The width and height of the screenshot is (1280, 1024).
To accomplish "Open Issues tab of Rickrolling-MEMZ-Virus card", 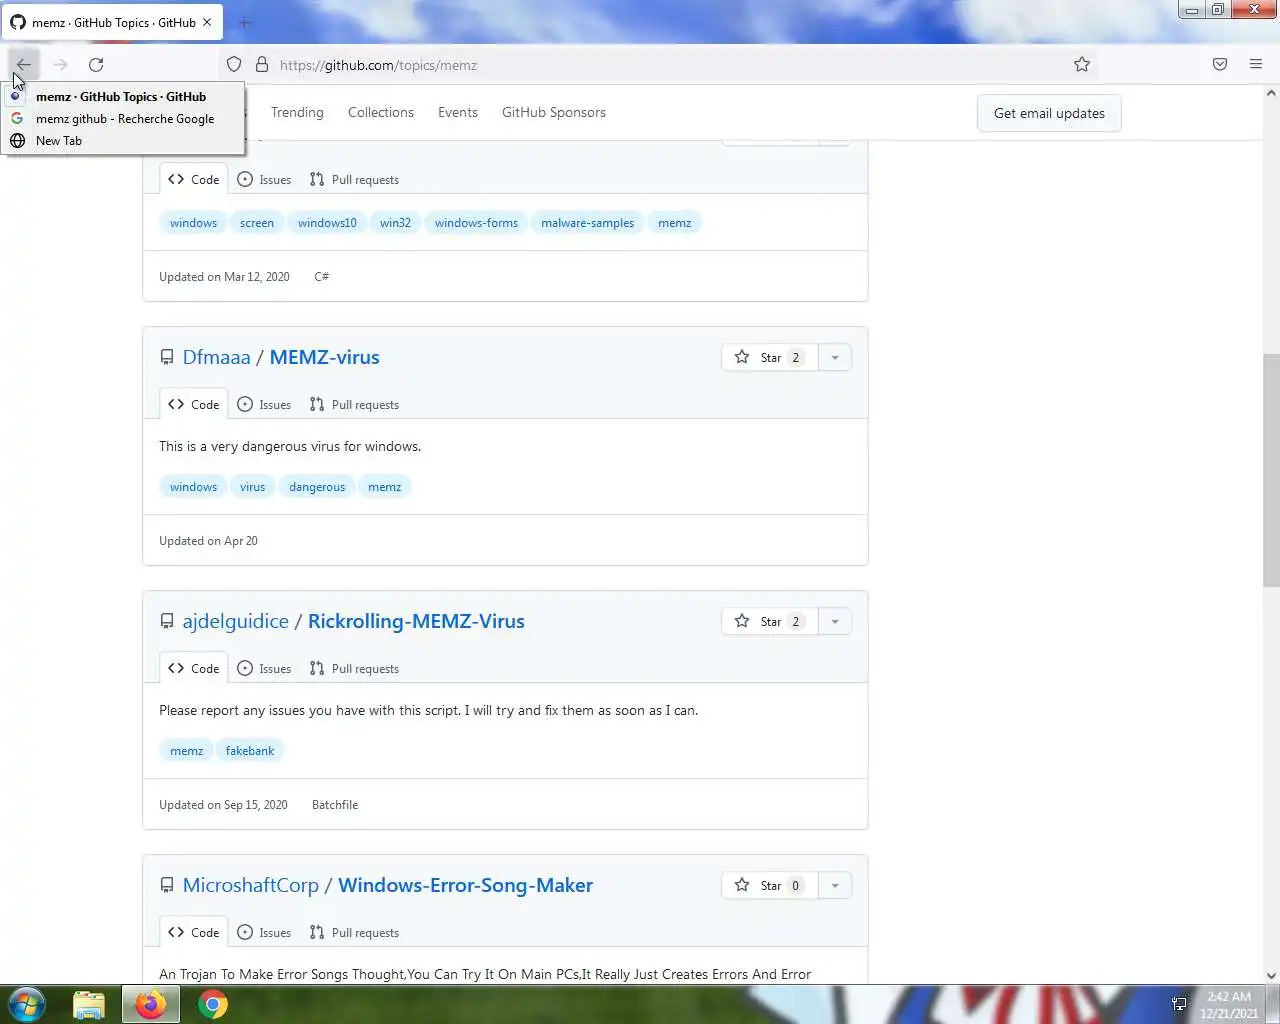I will (x=265, y=669).
